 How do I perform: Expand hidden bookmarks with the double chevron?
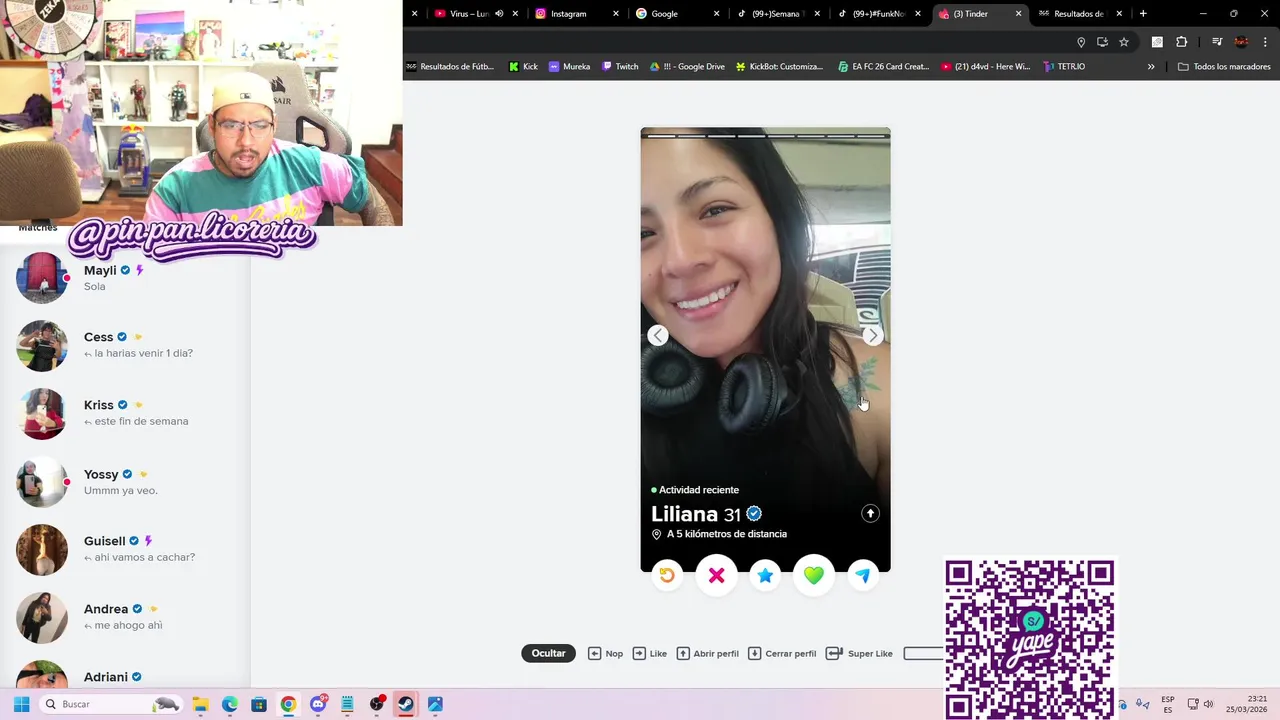1151,67
